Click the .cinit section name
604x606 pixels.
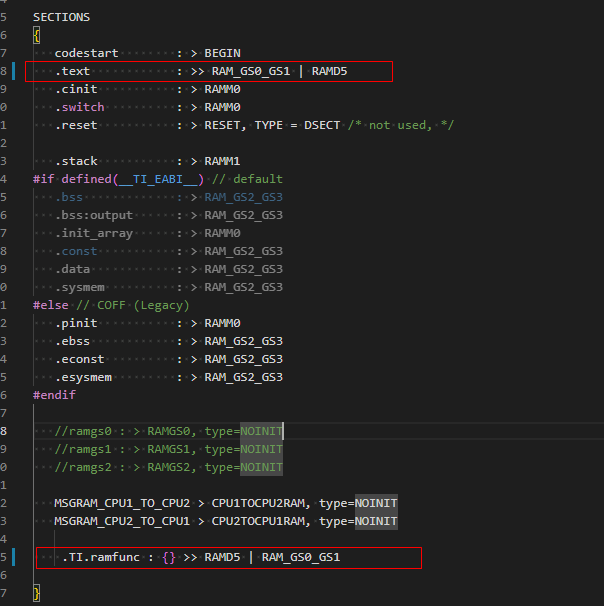point(76,89)
